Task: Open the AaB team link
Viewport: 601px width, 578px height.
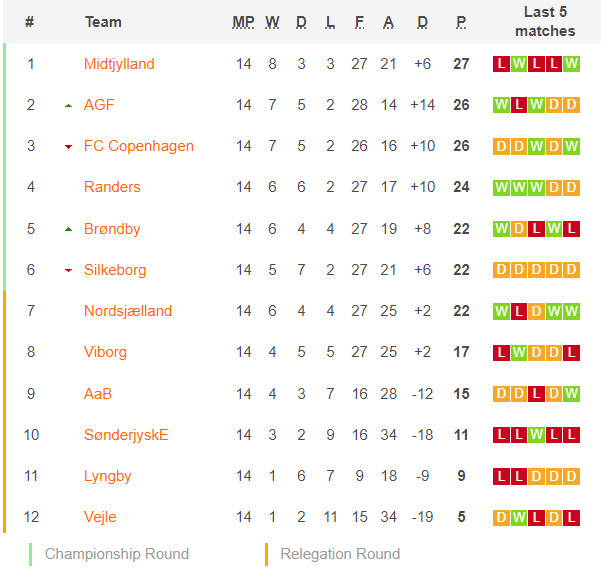Action: [x=98, y=394]
